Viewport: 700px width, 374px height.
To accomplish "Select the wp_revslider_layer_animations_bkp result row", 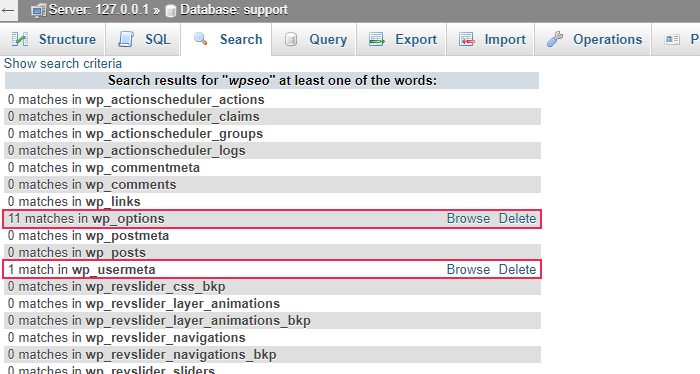I will (x=272, y=320).
